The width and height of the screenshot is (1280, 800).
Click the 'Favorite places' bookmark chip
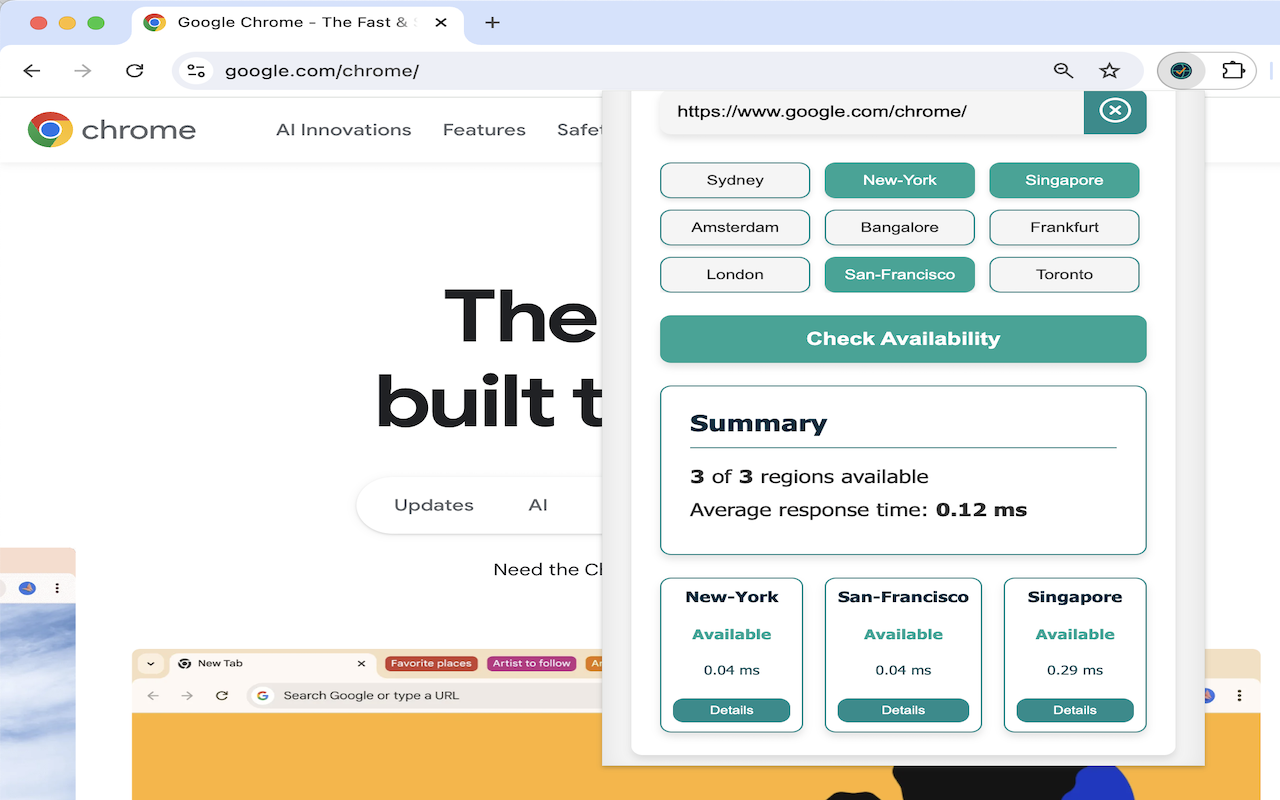tap(431, 663)
